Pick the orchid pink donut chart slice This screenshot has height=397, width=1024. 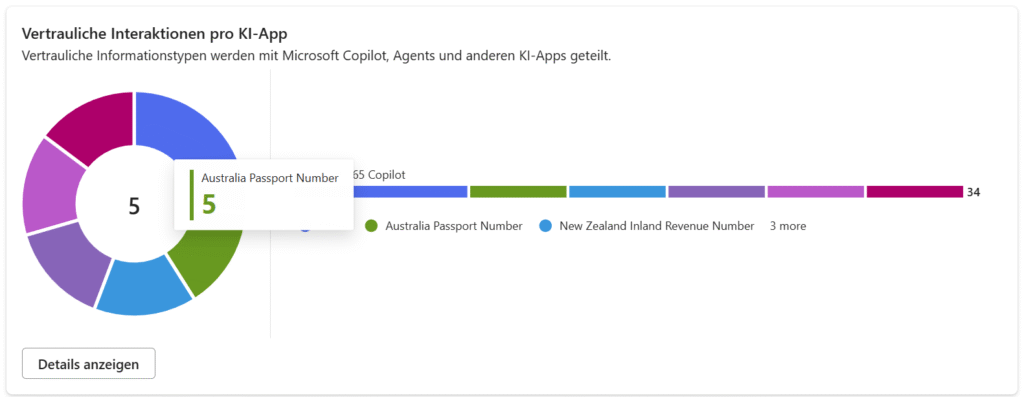[50, 186]
